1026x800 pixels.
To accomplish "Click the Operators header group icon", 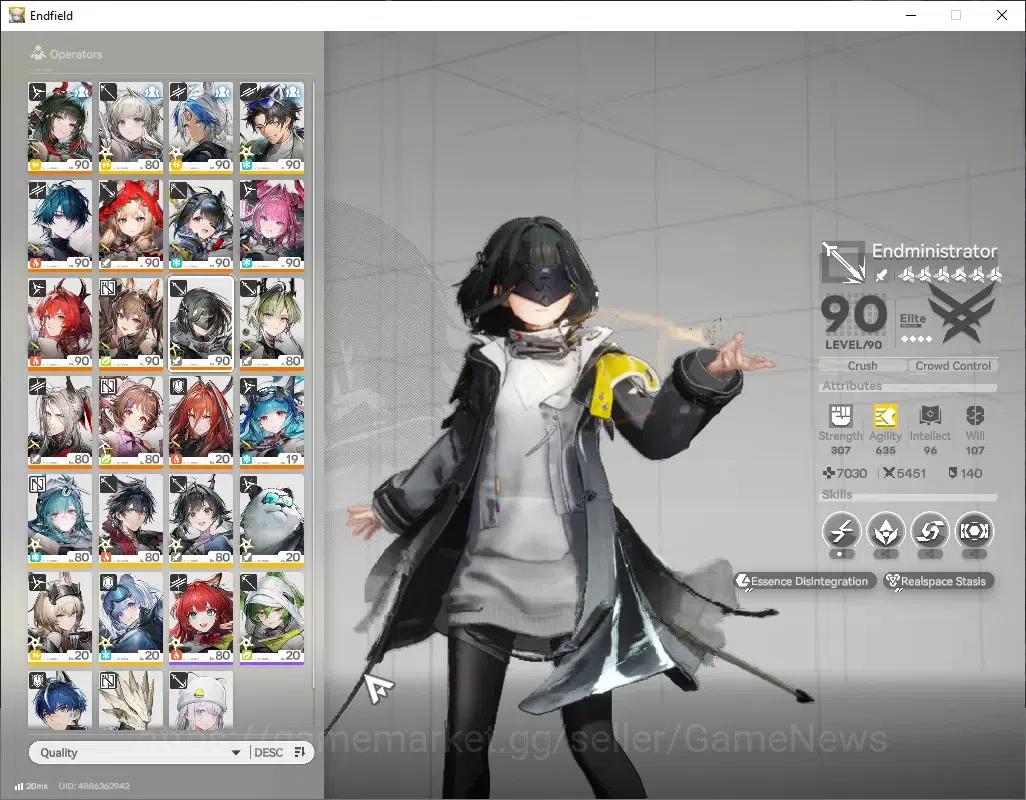I will pos(38,52).
